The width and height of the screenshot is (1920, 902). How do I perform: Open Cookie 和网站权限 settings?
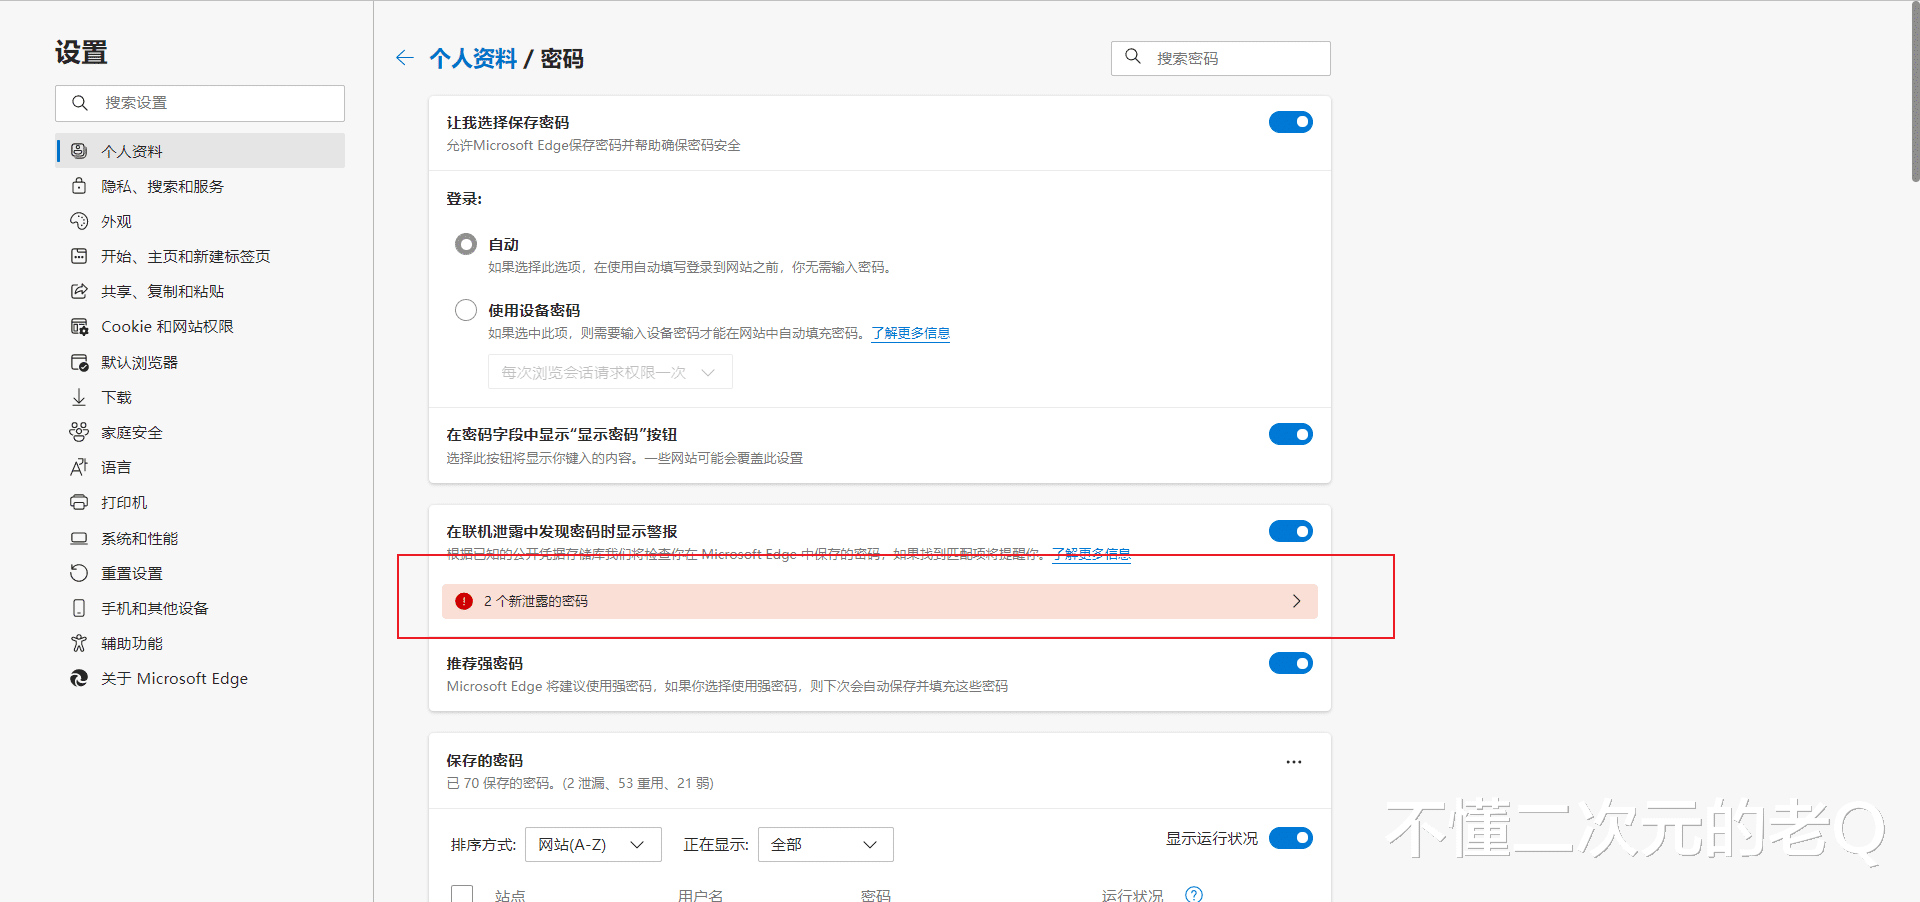[200, 327]
